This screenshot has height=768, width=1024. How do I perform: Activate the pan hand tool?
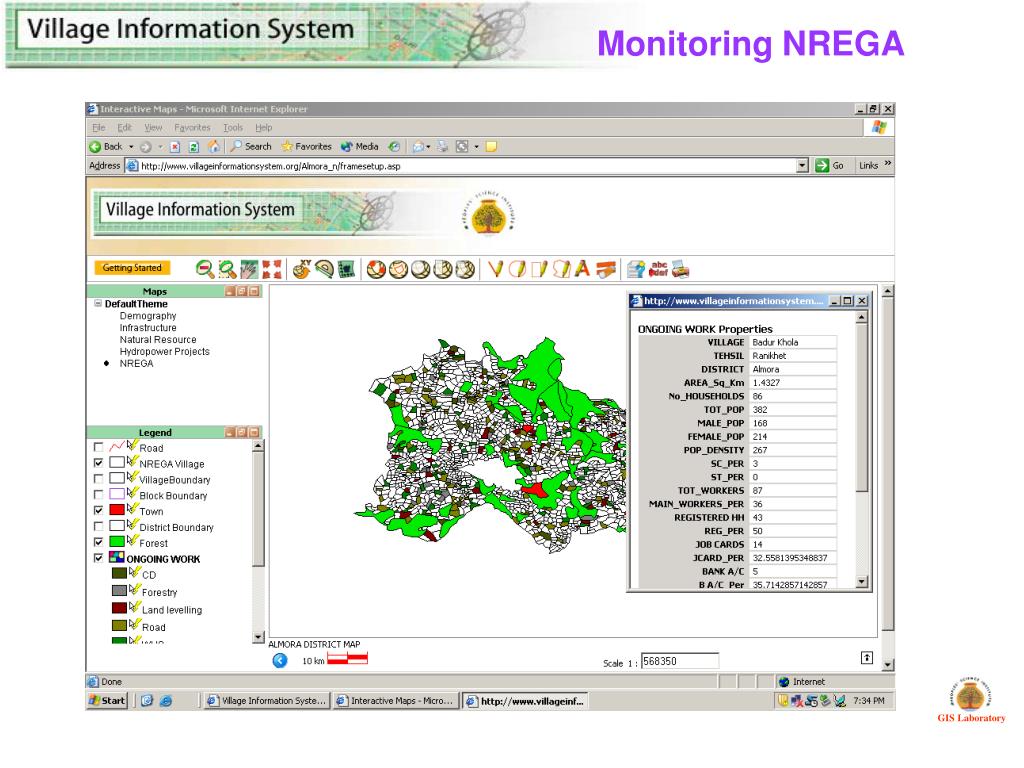coord(249,269)
